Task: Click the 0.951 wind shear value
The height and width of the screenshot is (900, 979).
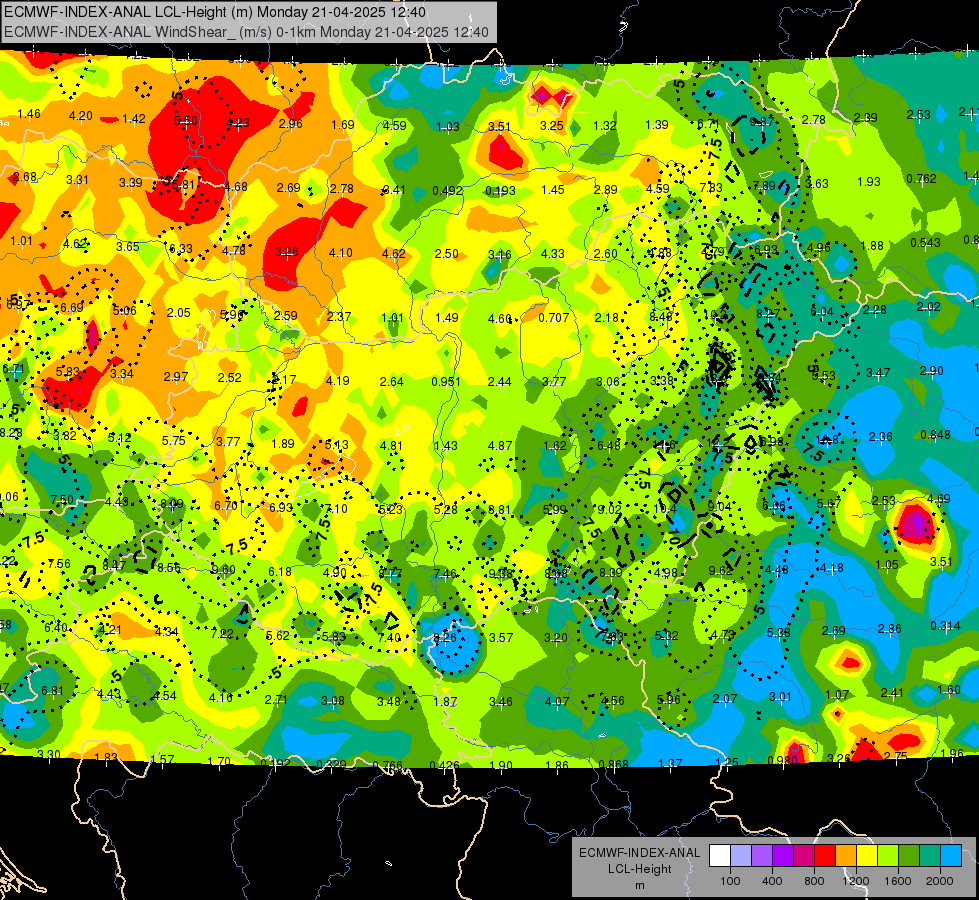Action: [x=446, y=382]
